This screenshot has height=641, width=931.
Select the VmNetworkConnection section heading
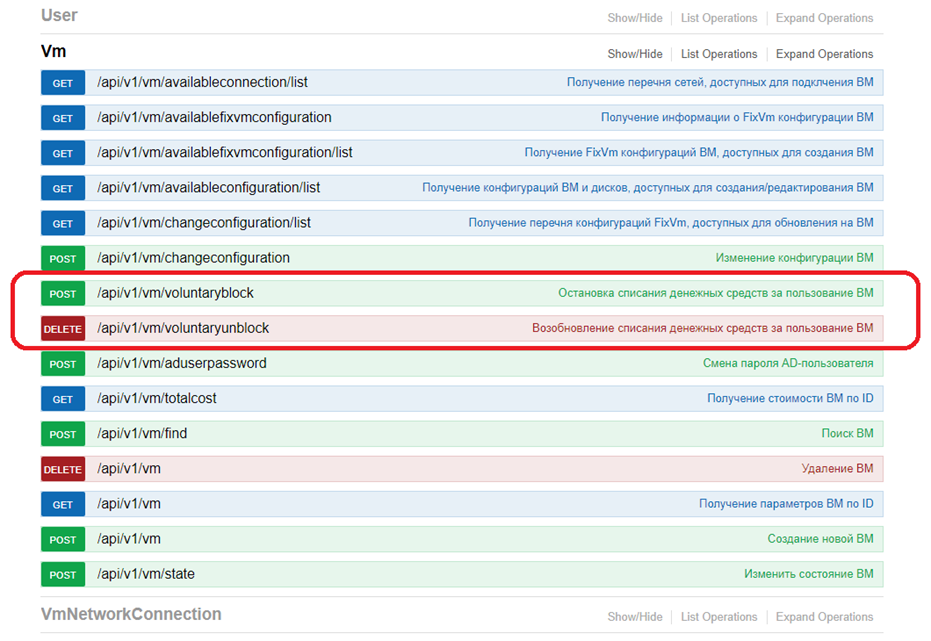pyautogui.click(x=131, y=614)
